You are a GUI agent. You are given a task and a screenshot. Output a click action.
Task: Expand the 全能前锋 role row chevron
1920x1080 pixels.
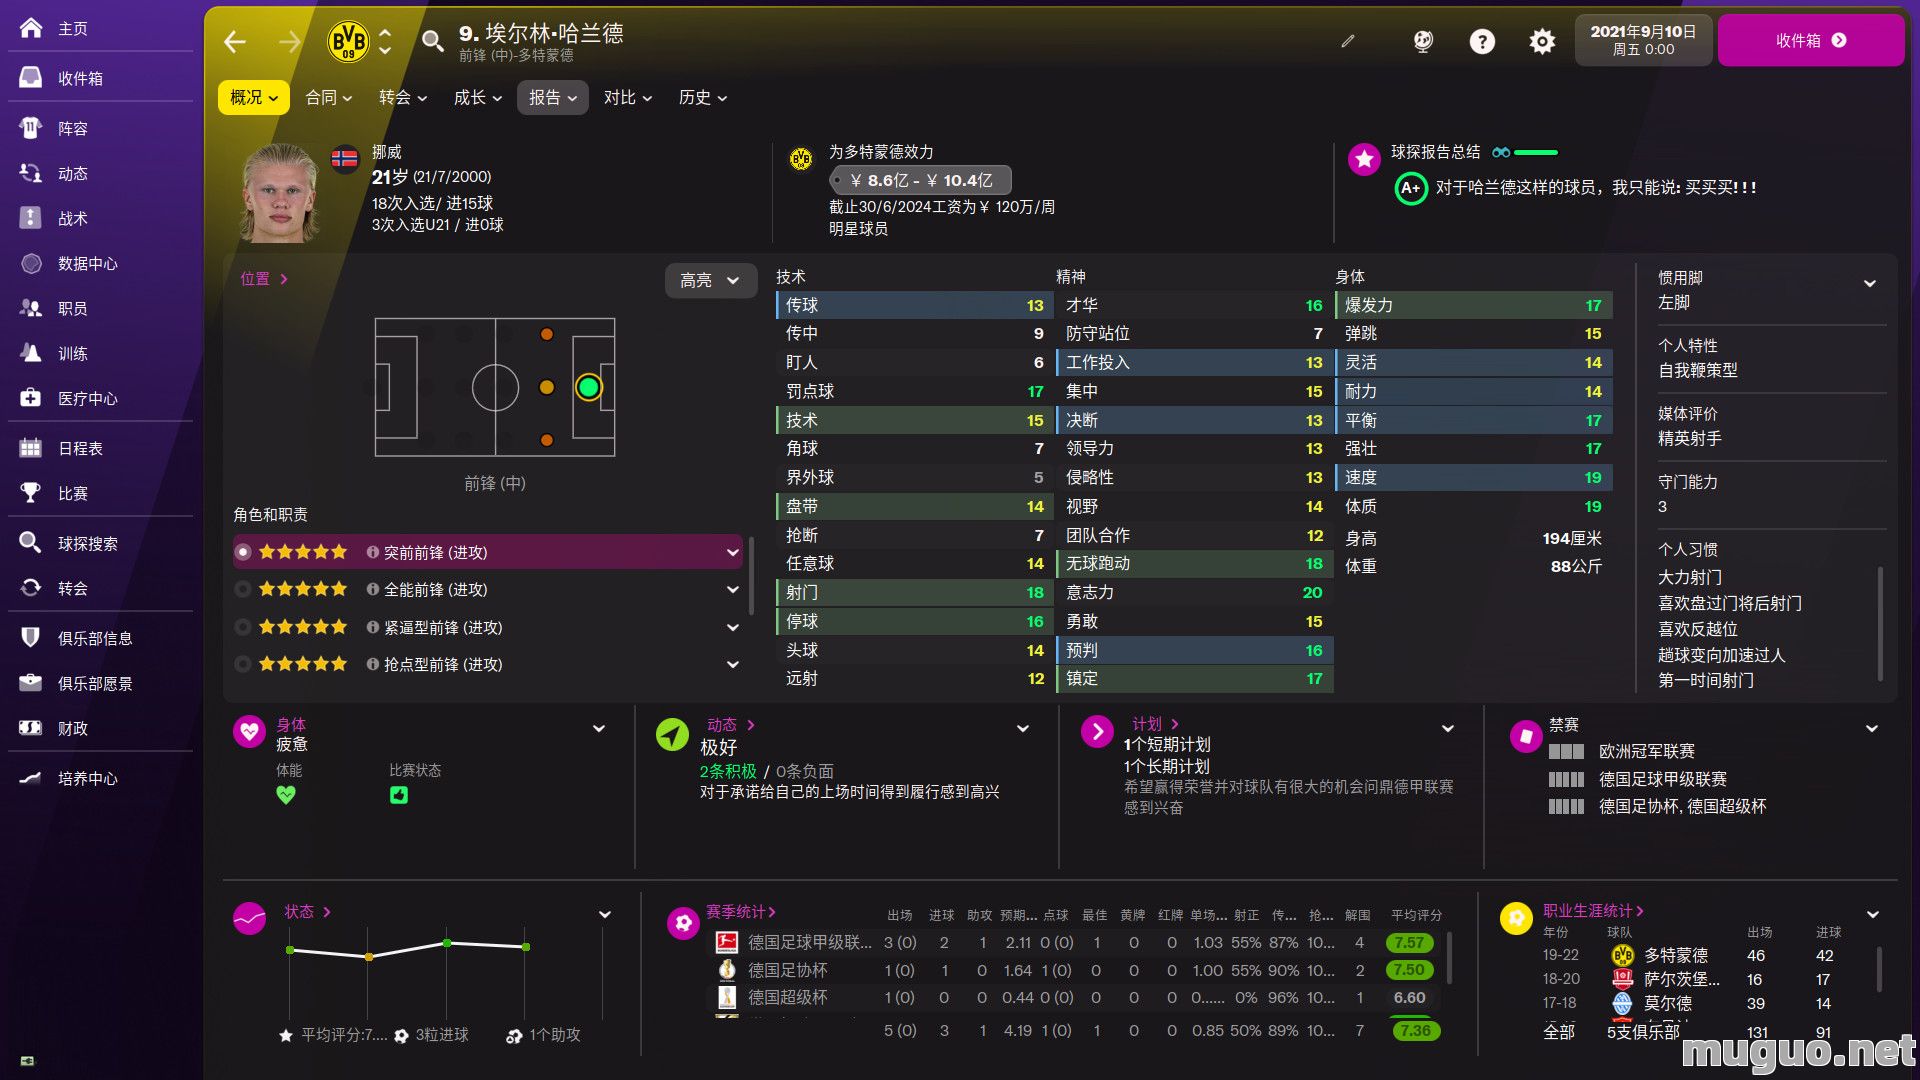(732, 590)
